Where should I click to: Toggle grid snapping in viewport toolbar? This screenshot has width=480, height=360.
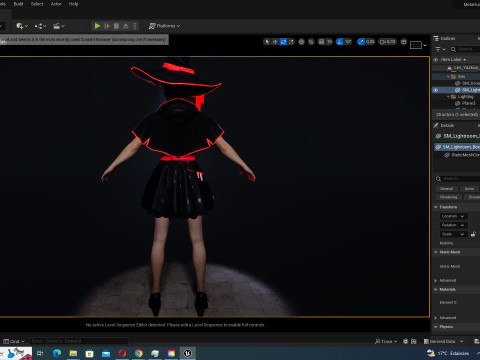[x=321, y=42]
